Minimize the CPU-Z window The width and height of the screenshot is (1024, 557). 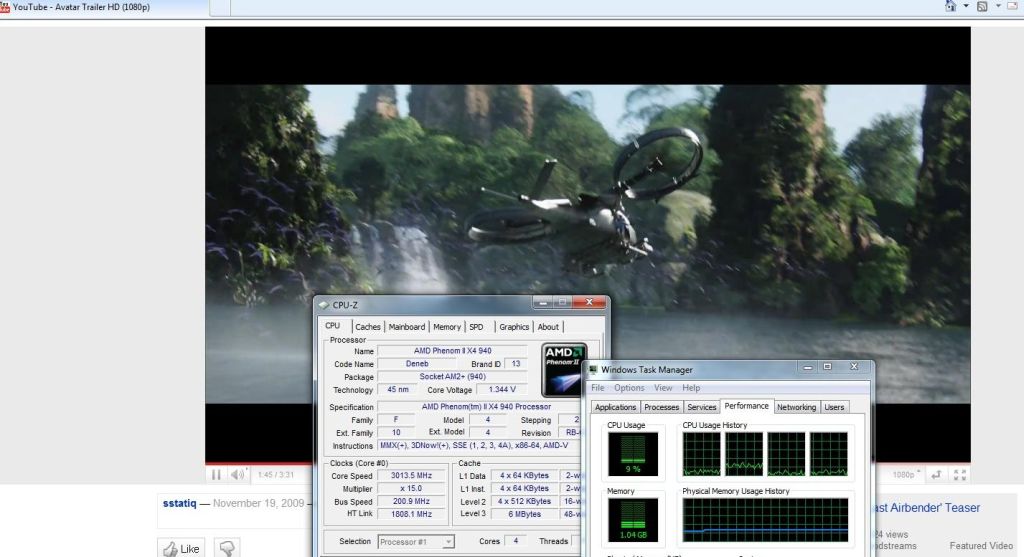click(x=543, y=302)
